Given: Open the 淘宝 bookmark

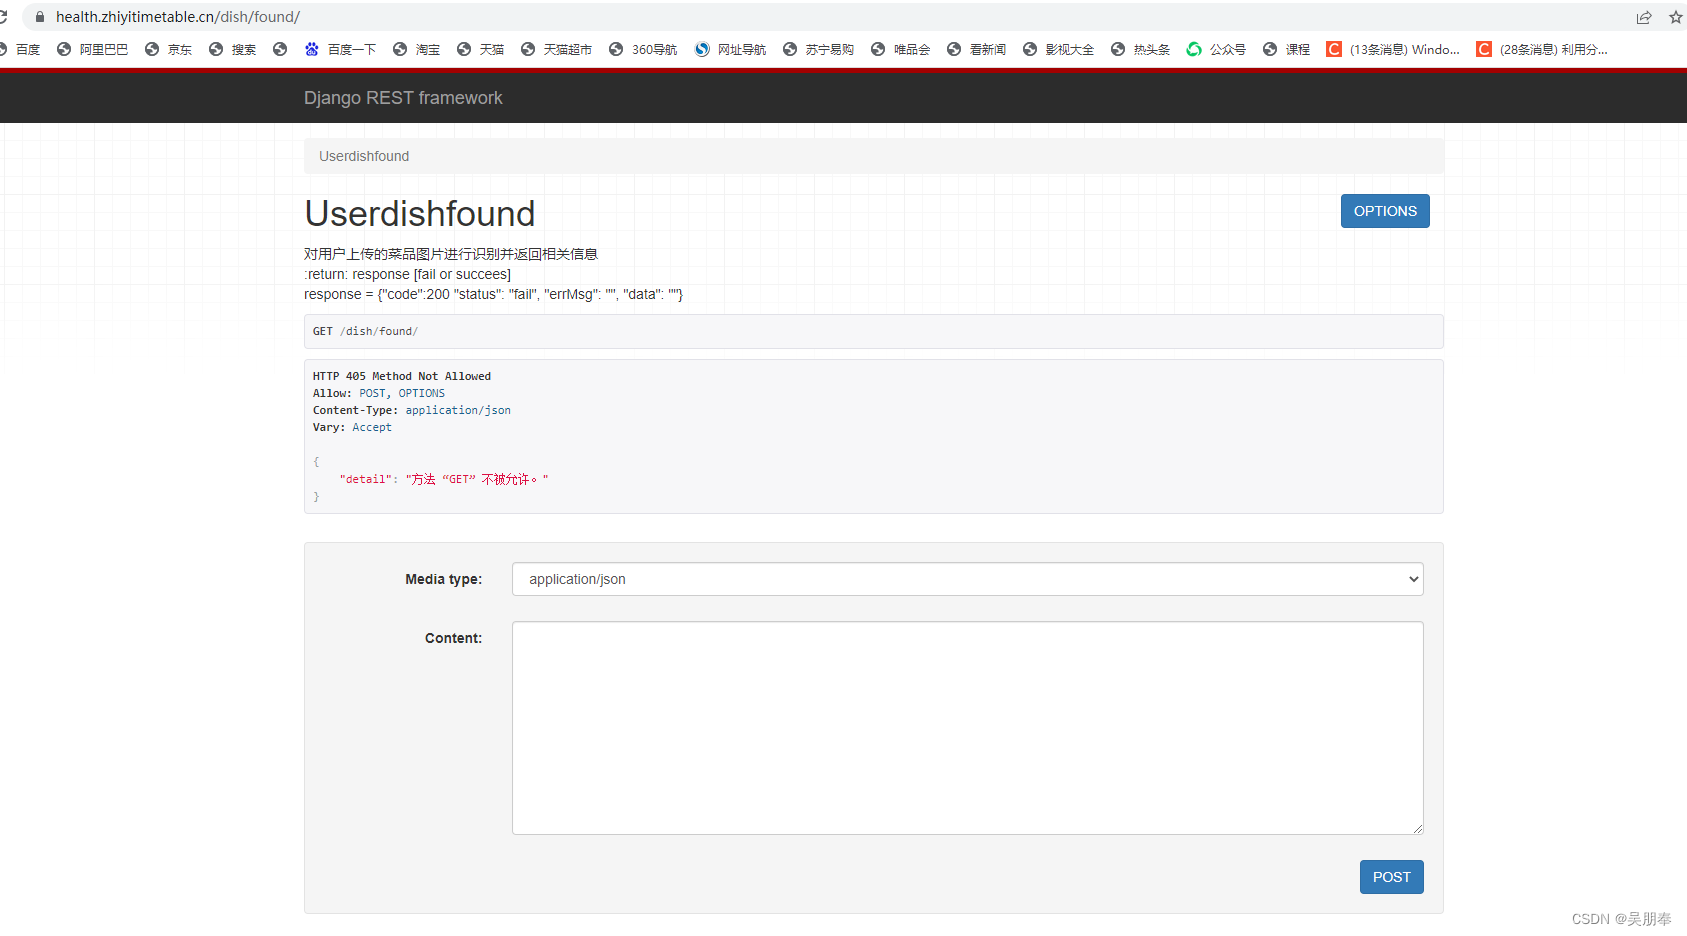Looking at the screenshot, I should 416,49.
